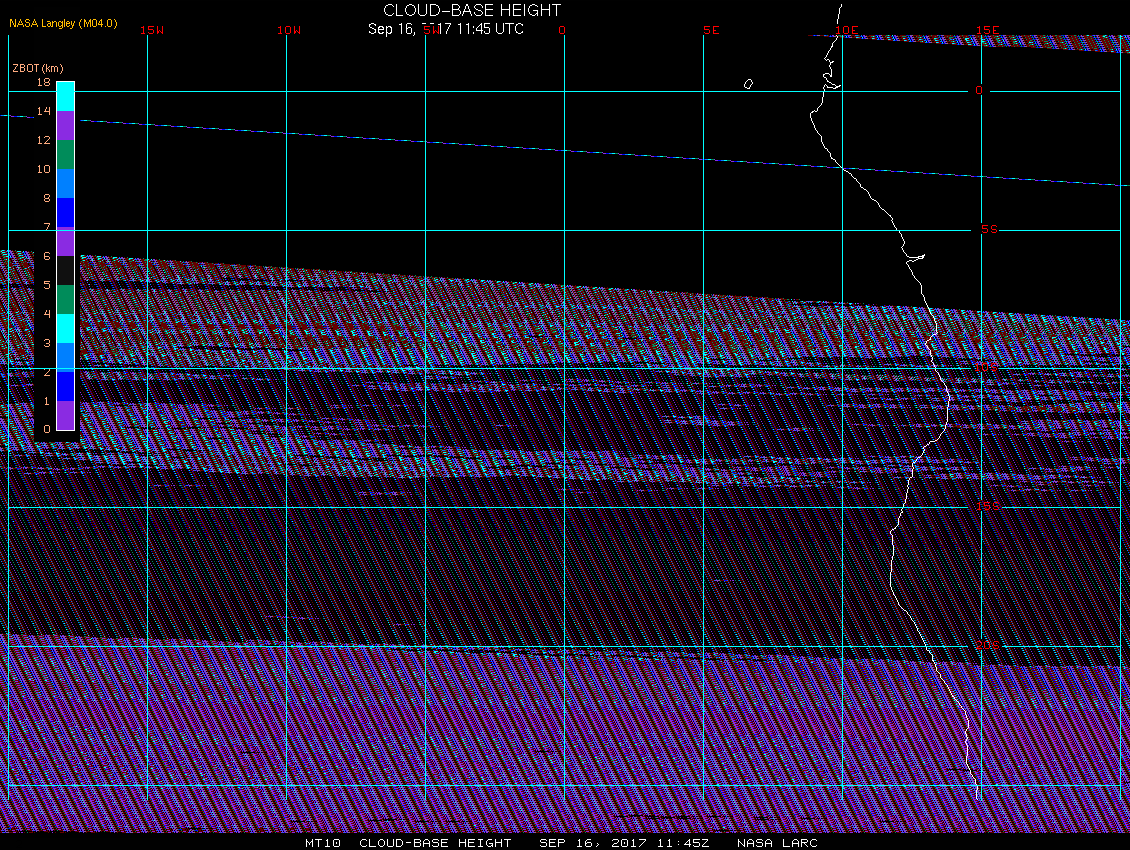
Task: Select the dark blue 7–8 km swatch
Action: pyautogui.click(x=66, y=212)
